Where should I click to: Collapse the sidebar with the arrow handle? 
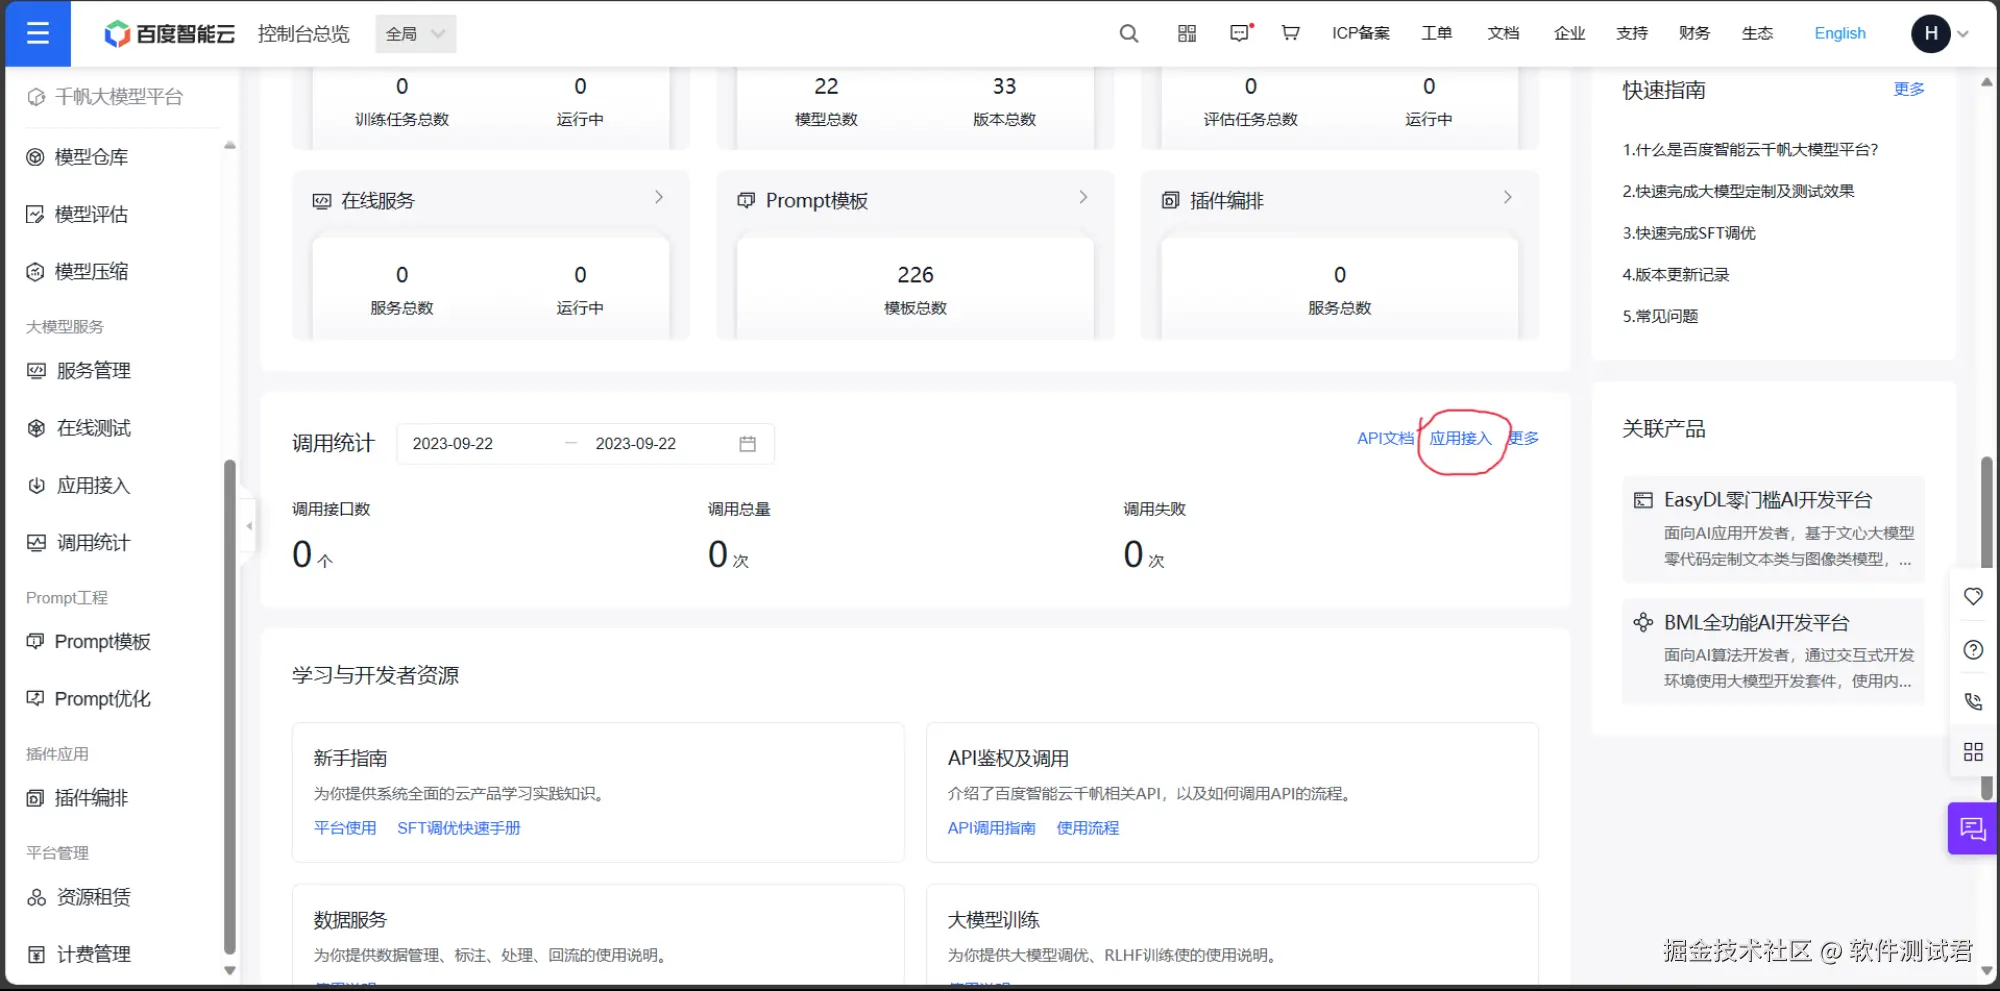pos(249,525)
